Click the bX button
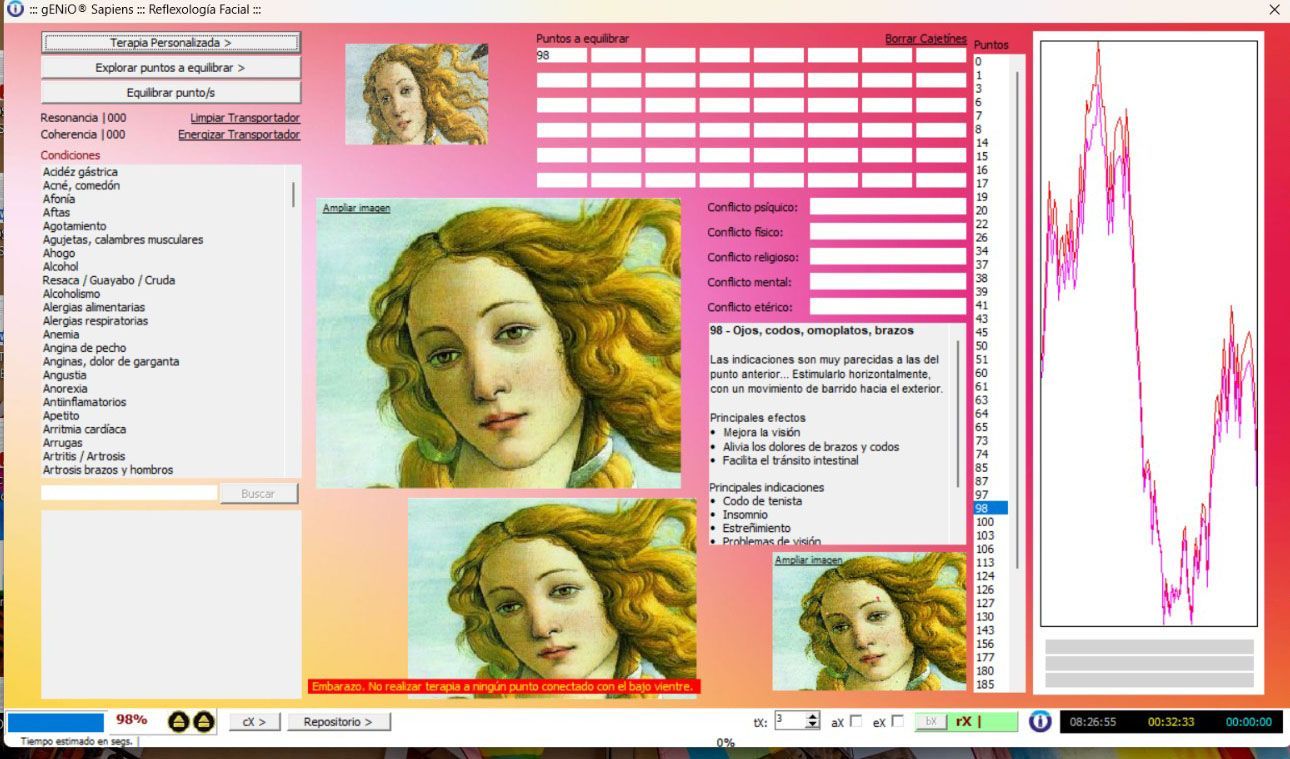1290x759 pixels. pyautogui.click(x=930, y=721)
